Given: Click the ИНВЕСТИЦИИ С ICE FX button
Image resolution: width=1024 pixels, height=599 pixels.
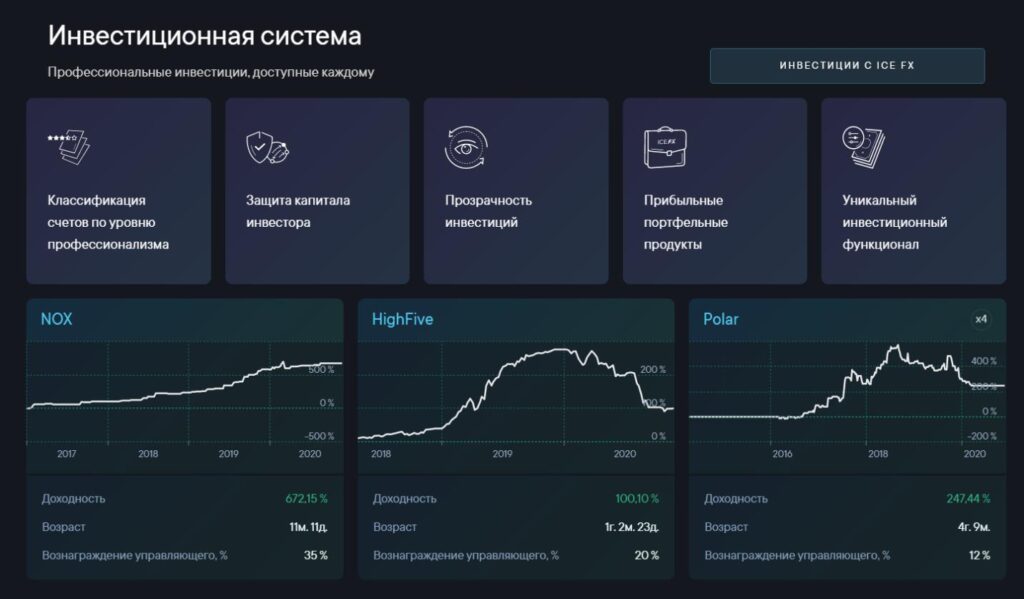Looking at the screenshot, I should [x=847, y=65].
